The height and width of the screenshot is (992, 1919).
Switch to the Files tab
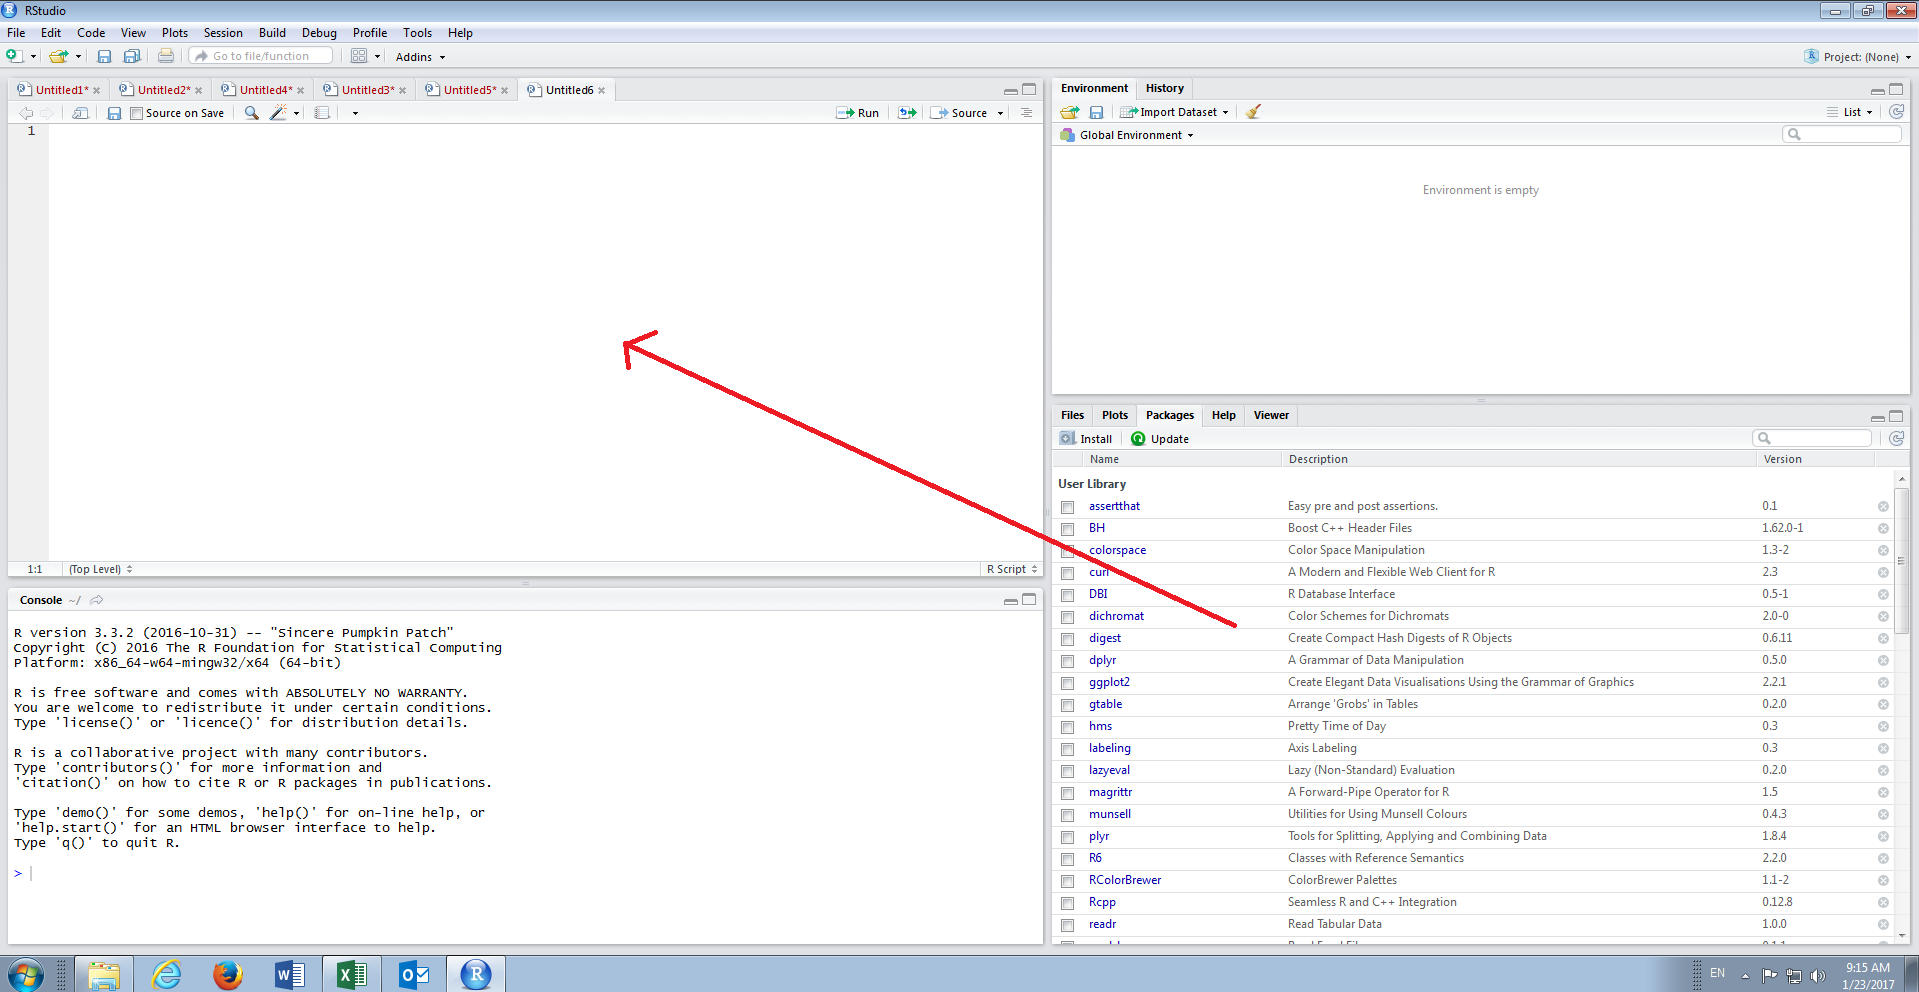tap(1072, 415)
